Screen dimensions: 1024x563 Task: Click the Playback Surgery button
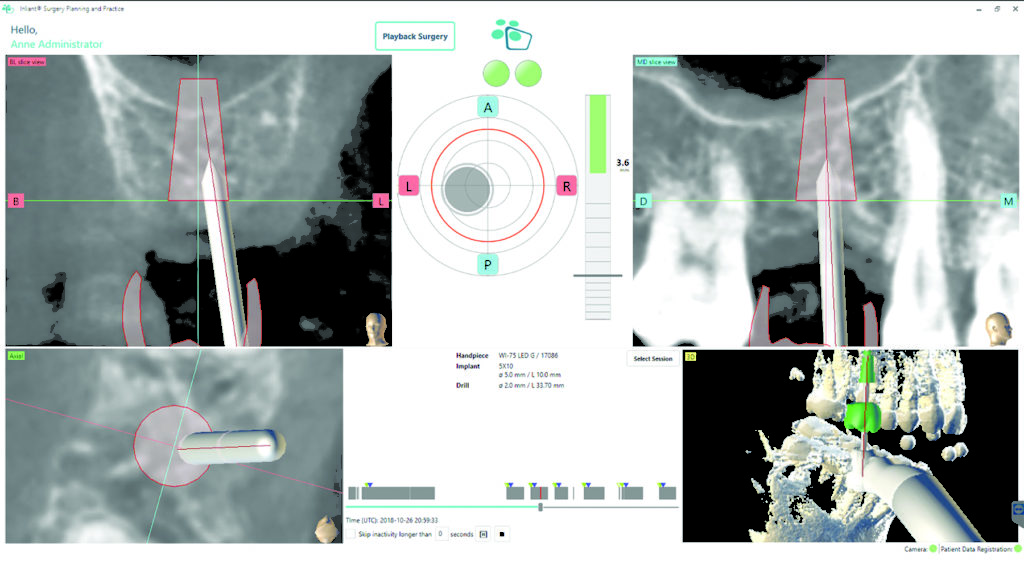[x=415, y=37]
